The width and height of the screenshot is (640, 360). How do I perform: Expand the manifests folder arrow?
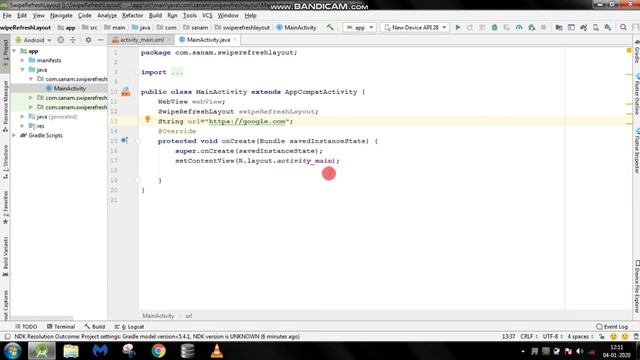click(x=22, y=60)
